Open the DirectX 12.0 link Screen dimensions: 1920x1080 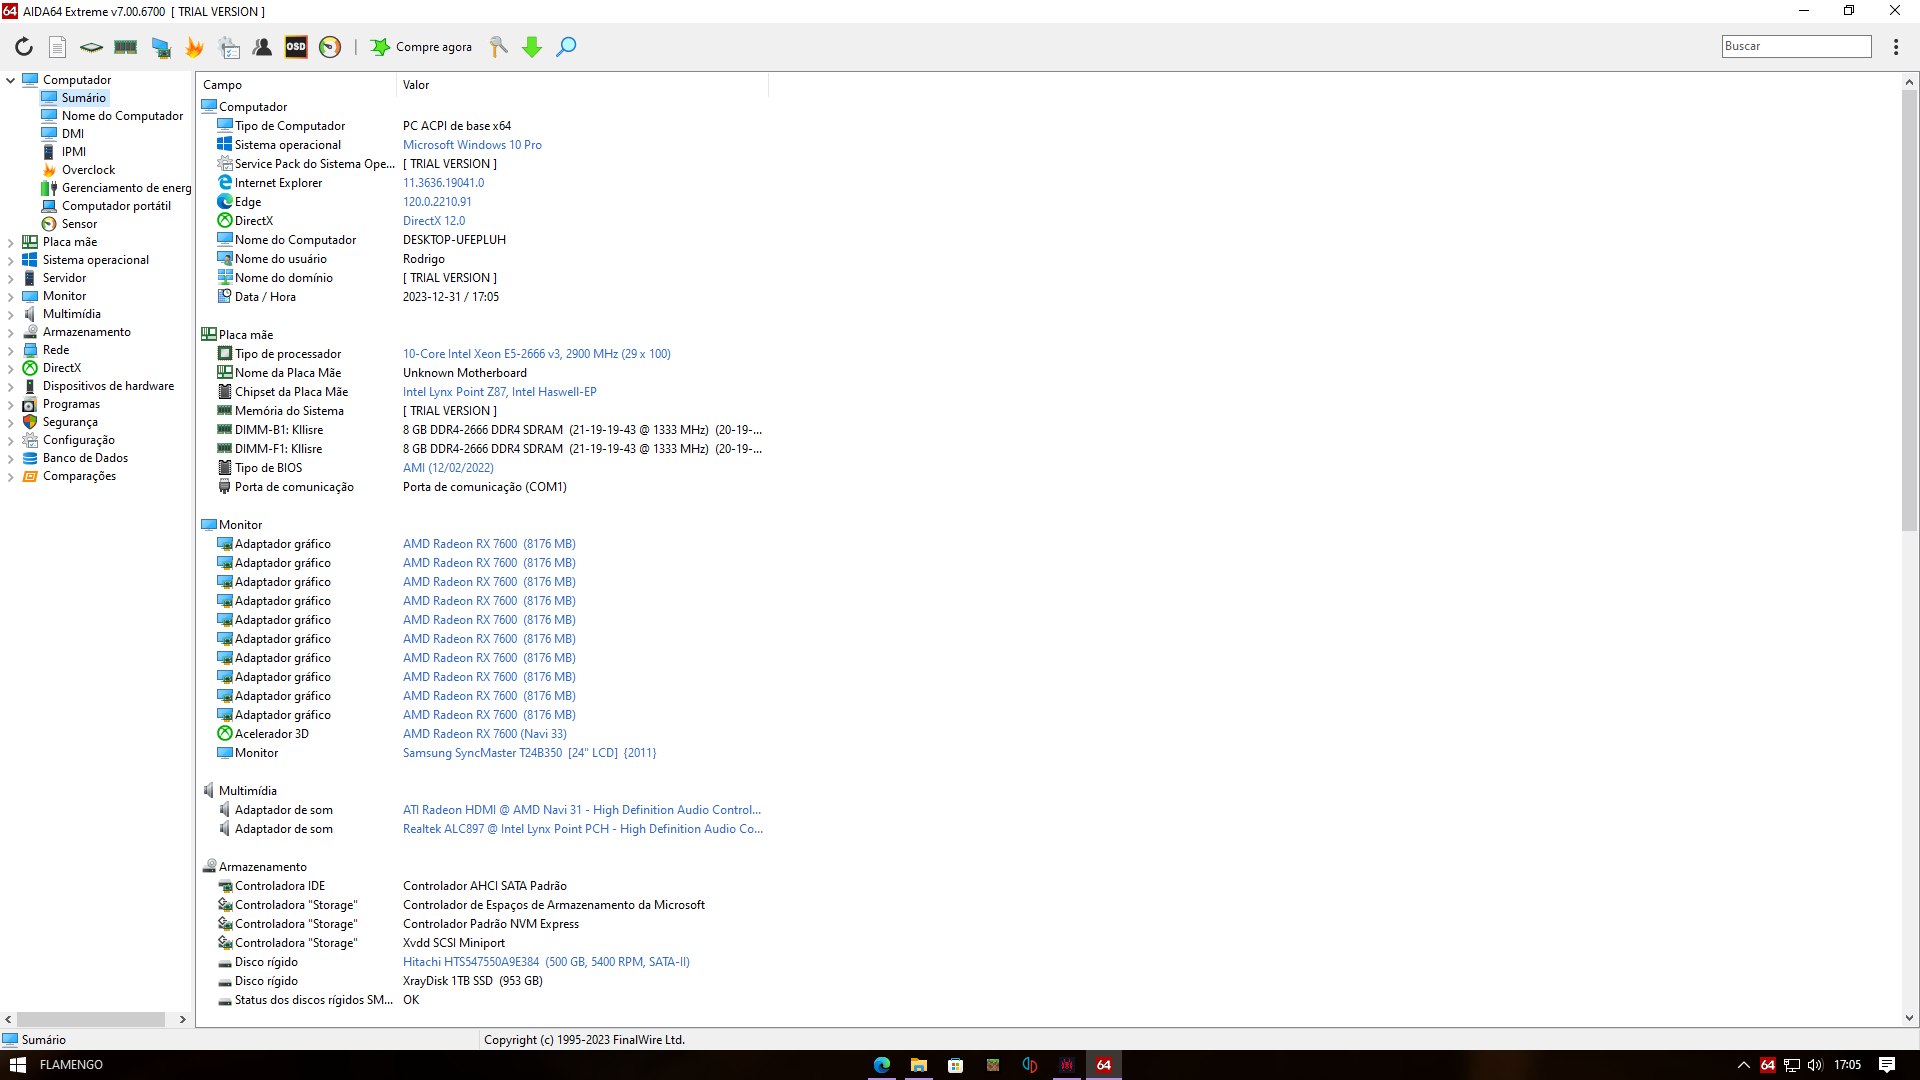[x=434, y=221]
